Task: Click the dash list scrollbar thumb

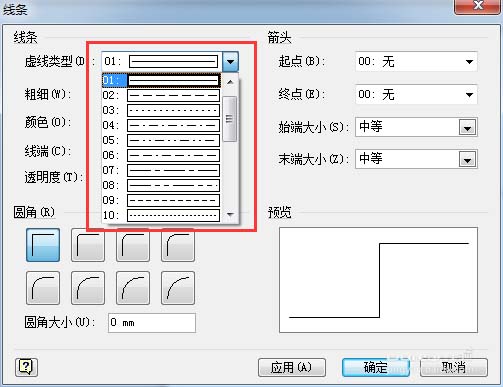Action: 229,119
